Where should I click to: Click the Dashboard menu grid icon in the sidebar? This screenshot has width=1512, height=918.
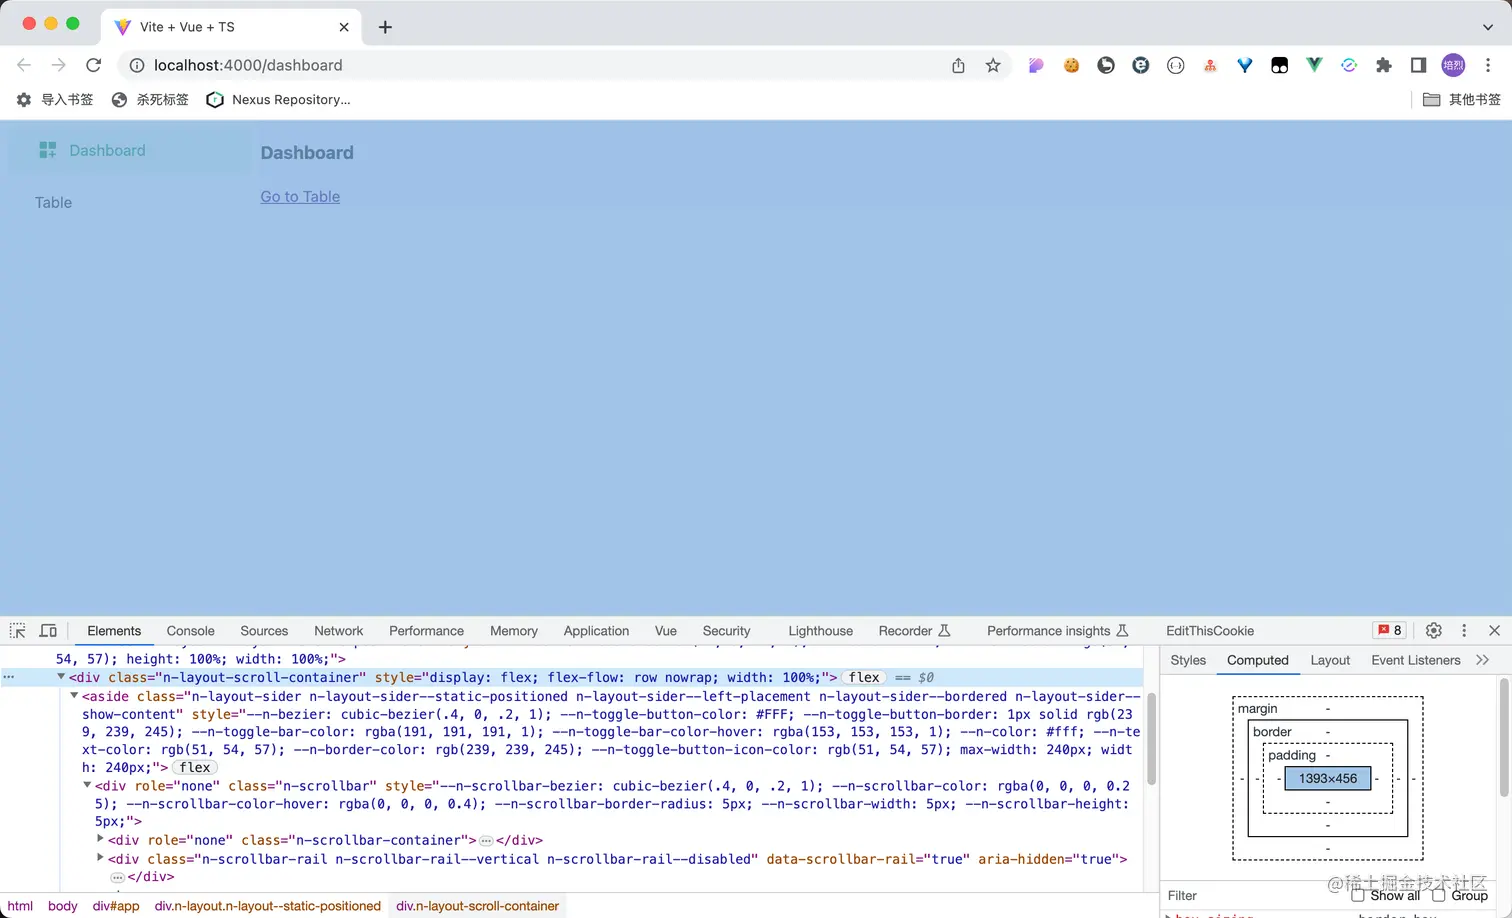(x=47, y=150)
